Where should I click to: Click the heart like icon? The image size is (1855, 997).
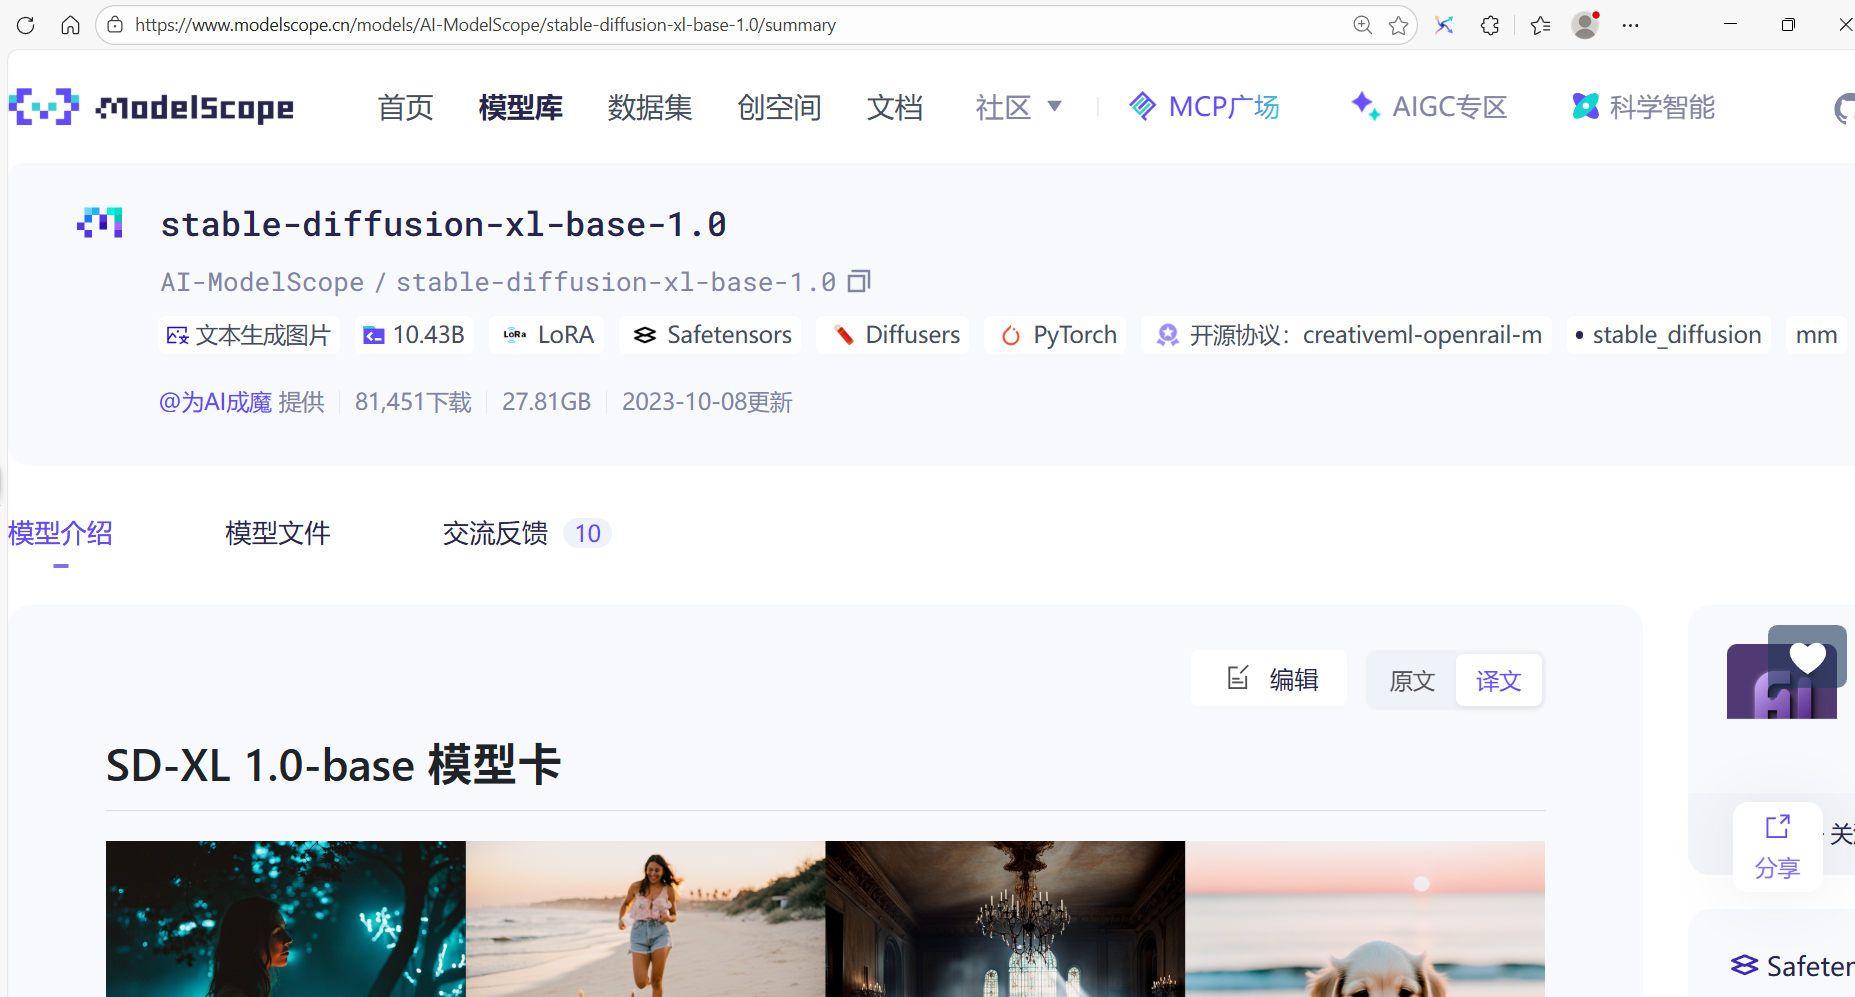[x=1806, y=657]
